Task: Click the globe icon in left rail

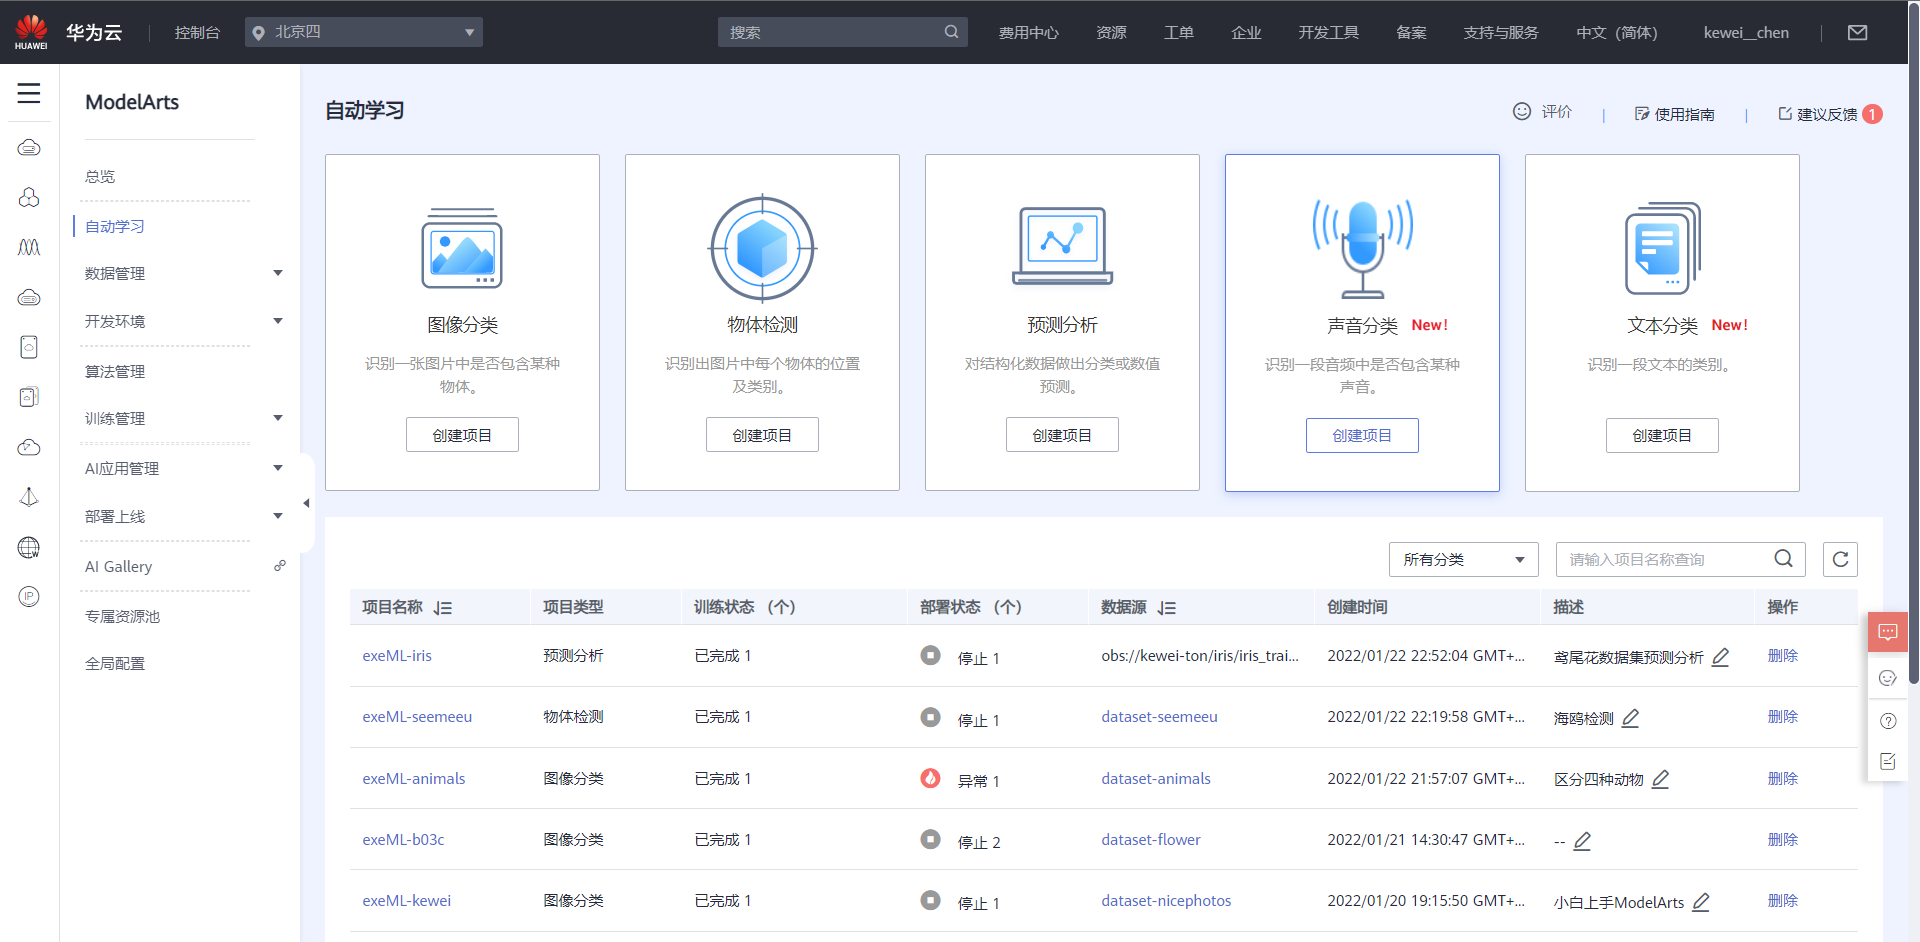Action: [29, 547]
